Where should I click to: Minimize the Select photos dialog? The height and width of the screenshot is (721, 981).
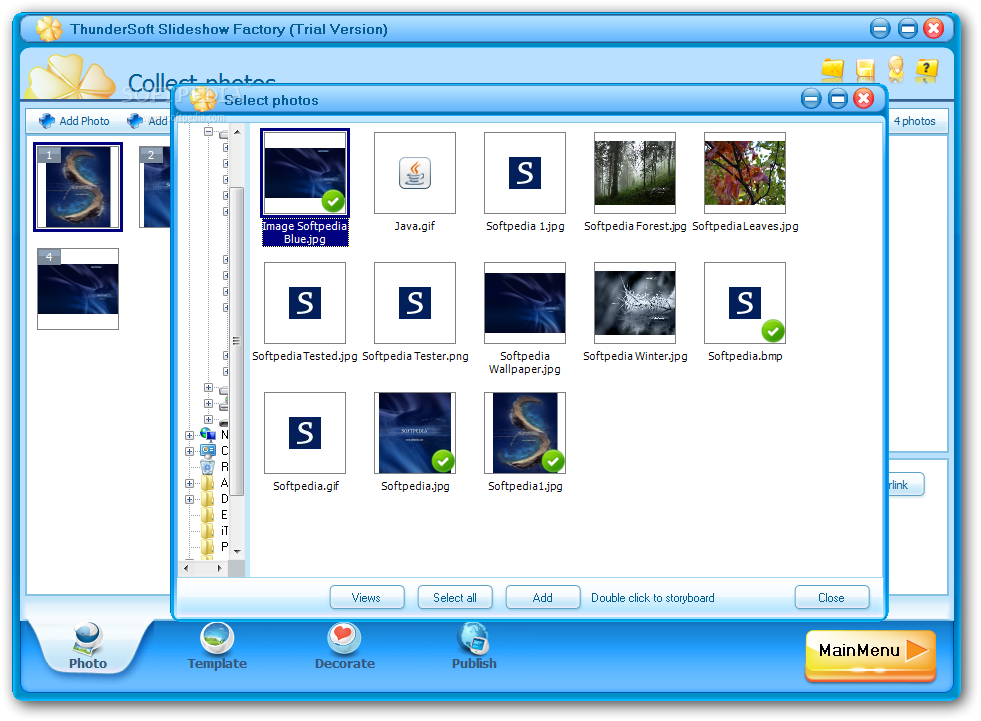tap(811, 99)
